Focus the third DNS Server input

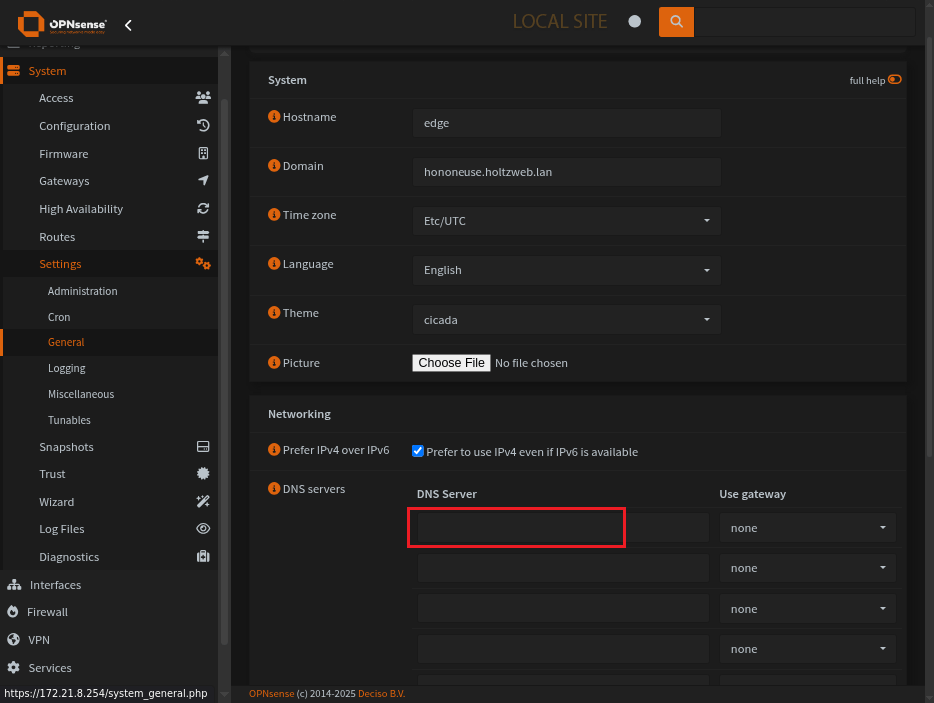tap(563, 609)
